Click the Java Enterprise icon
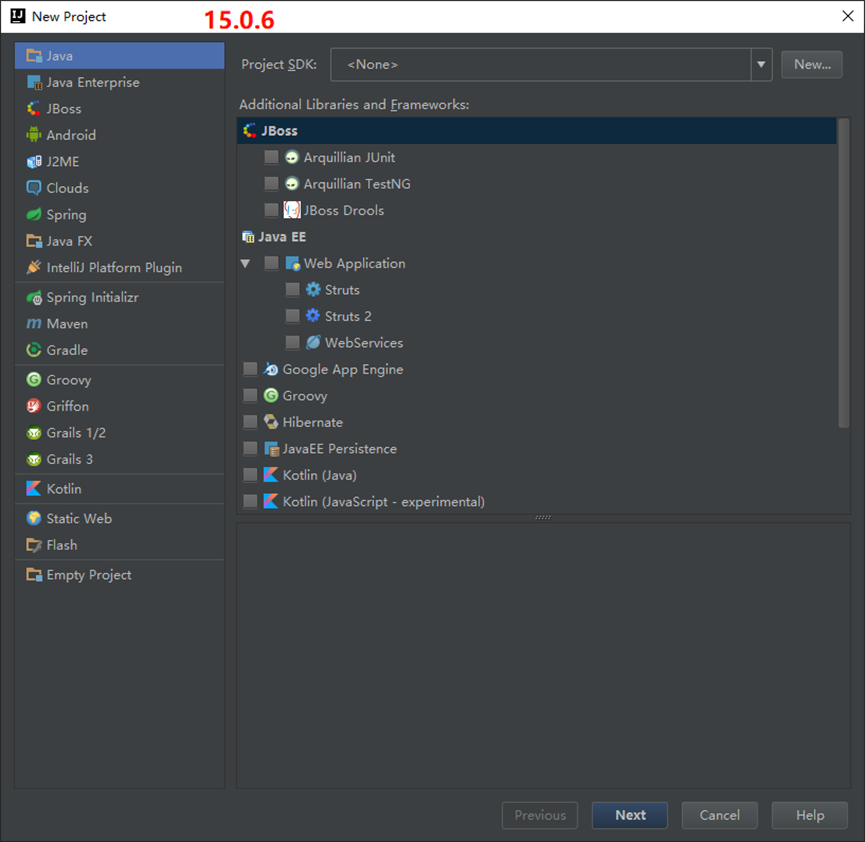865x842 pixels. tap(34, 82)
